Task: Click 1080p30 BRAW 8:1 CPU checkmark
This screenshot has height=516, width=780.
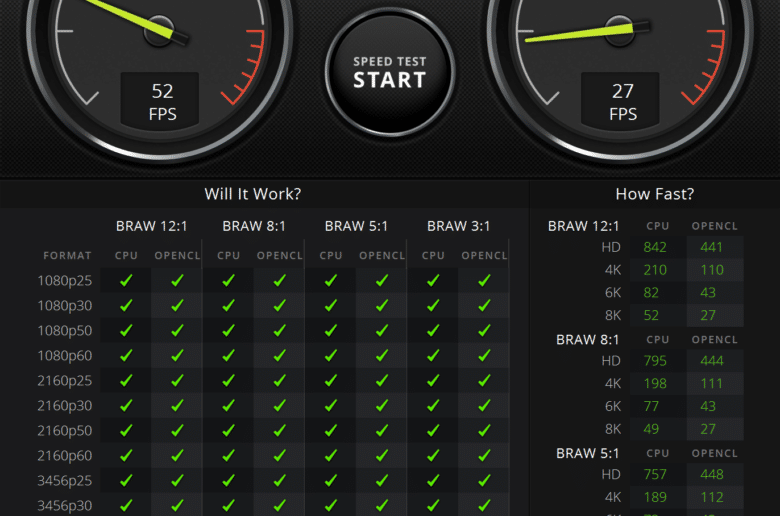Action: tap(229, 306)
